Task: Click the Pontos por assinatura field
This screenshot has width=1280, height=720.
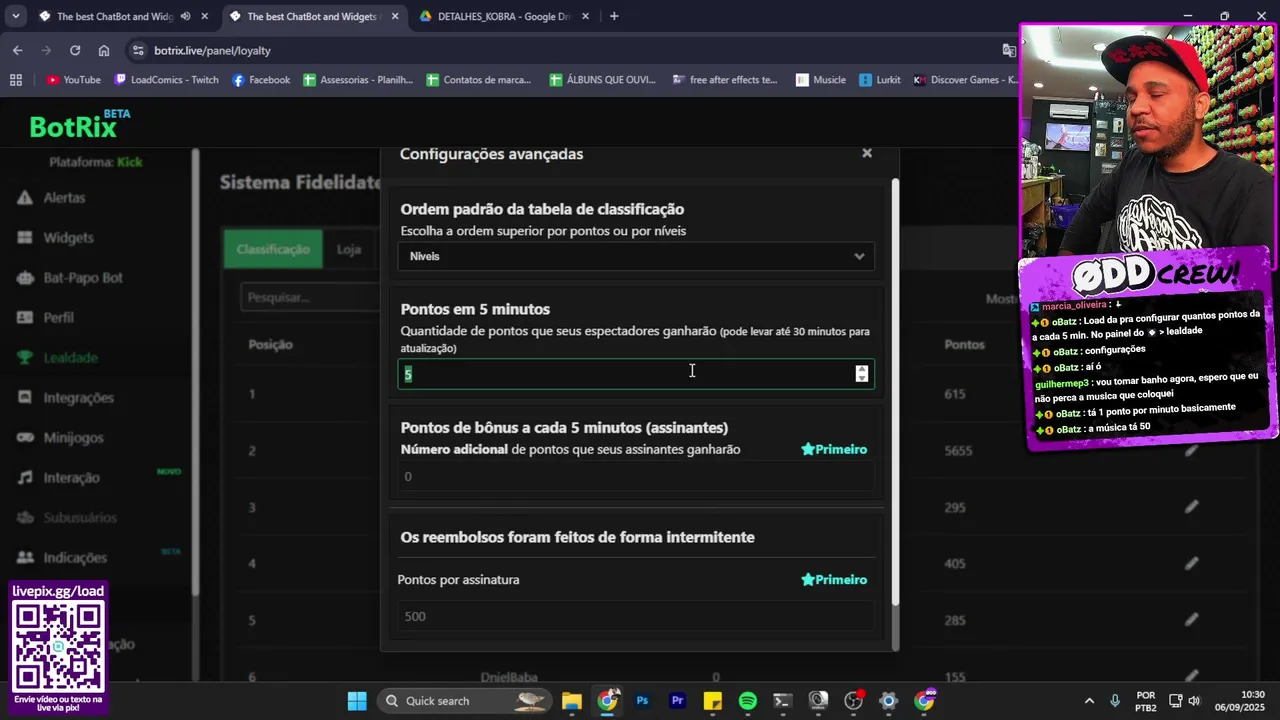Action: 636,616
